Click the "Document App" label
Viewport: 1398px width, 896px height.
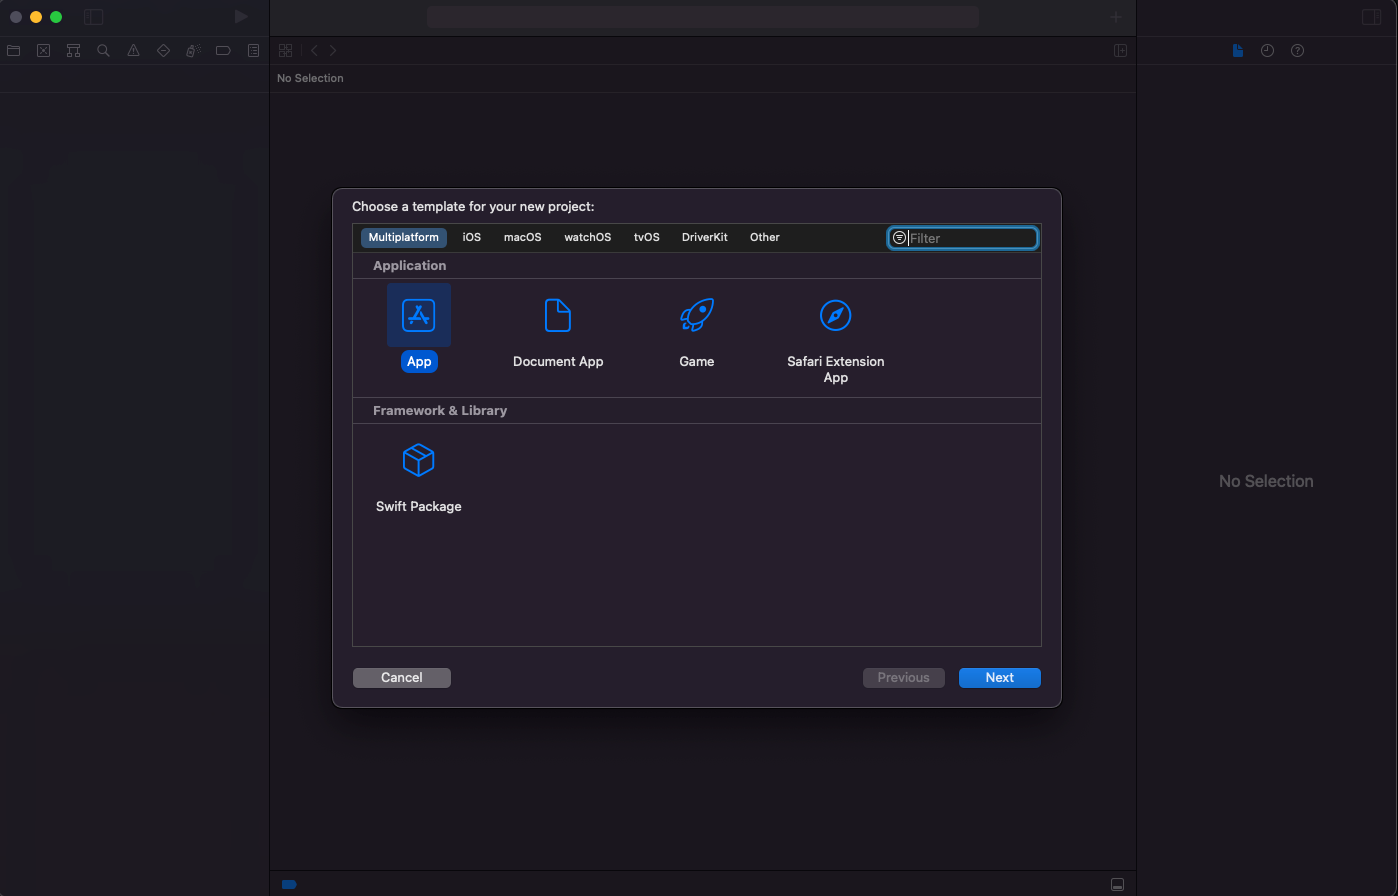(x=558, y=361)
